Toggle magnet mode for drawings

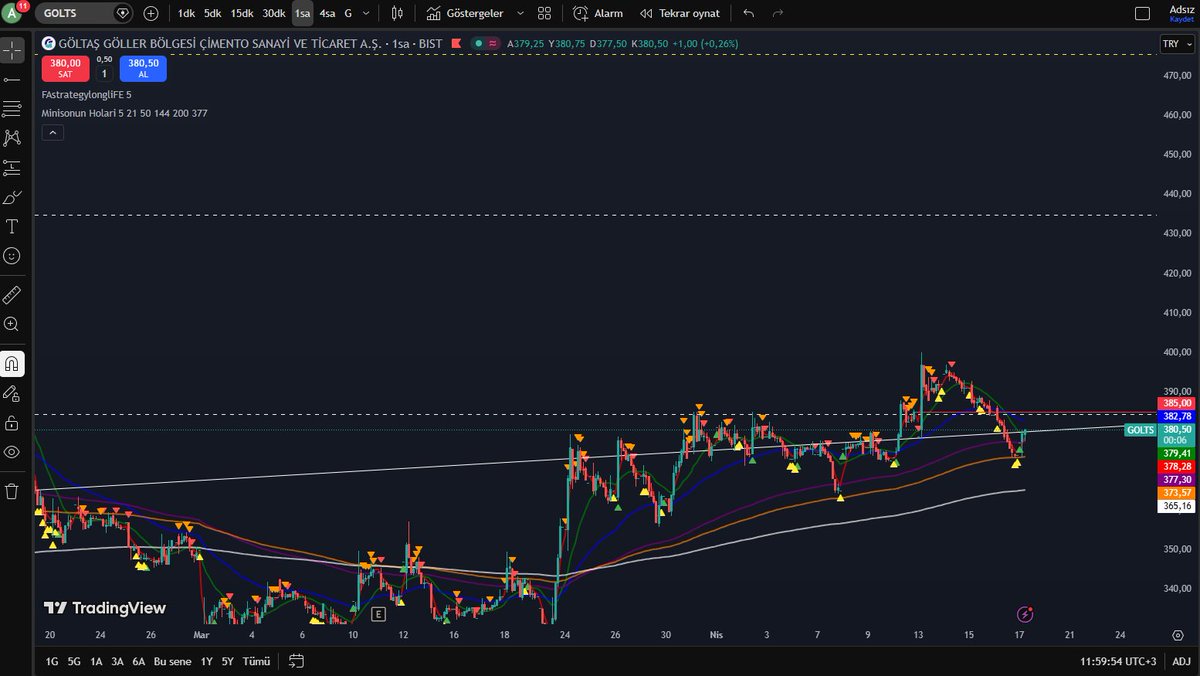[x=12, y=363]
